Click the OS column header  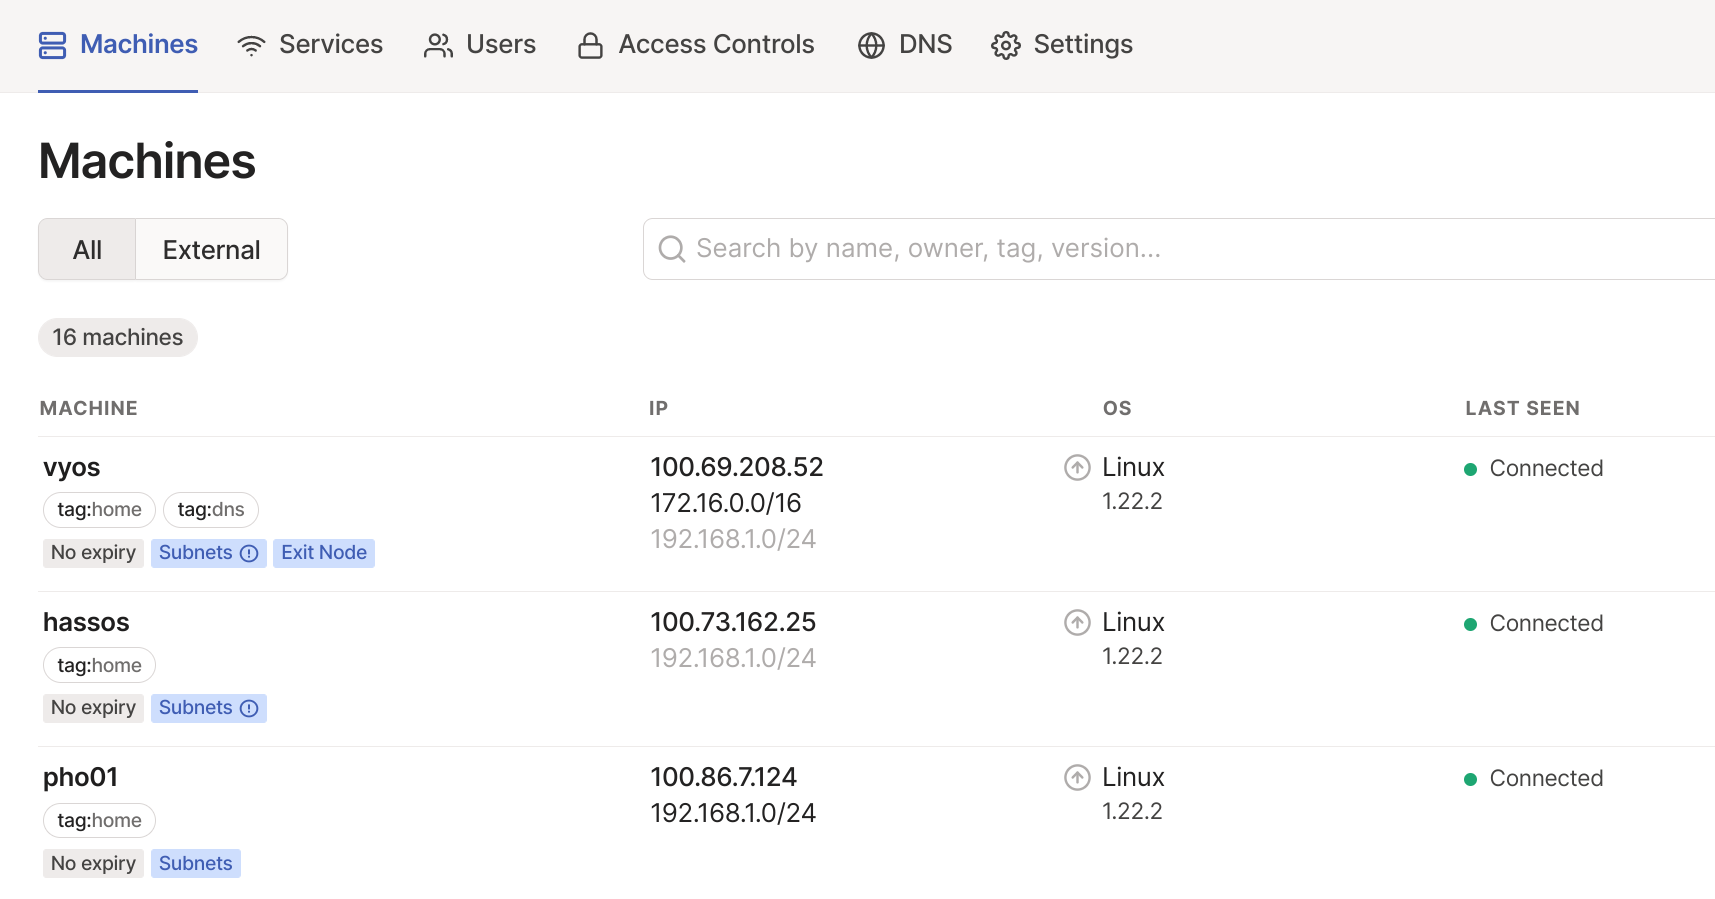pyautogui.click(x=1117, y=408)
